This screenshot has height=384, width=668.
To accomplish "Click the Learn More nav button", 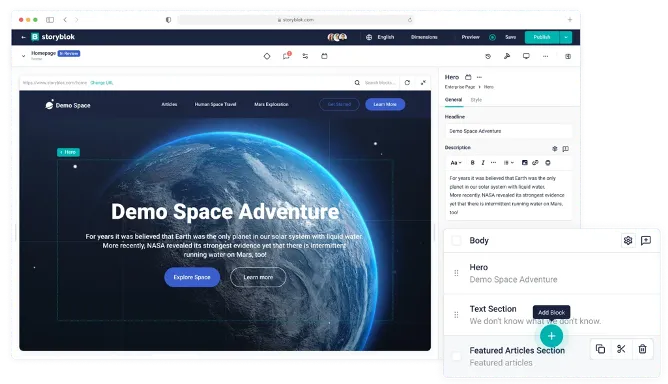I will point(385,104).
